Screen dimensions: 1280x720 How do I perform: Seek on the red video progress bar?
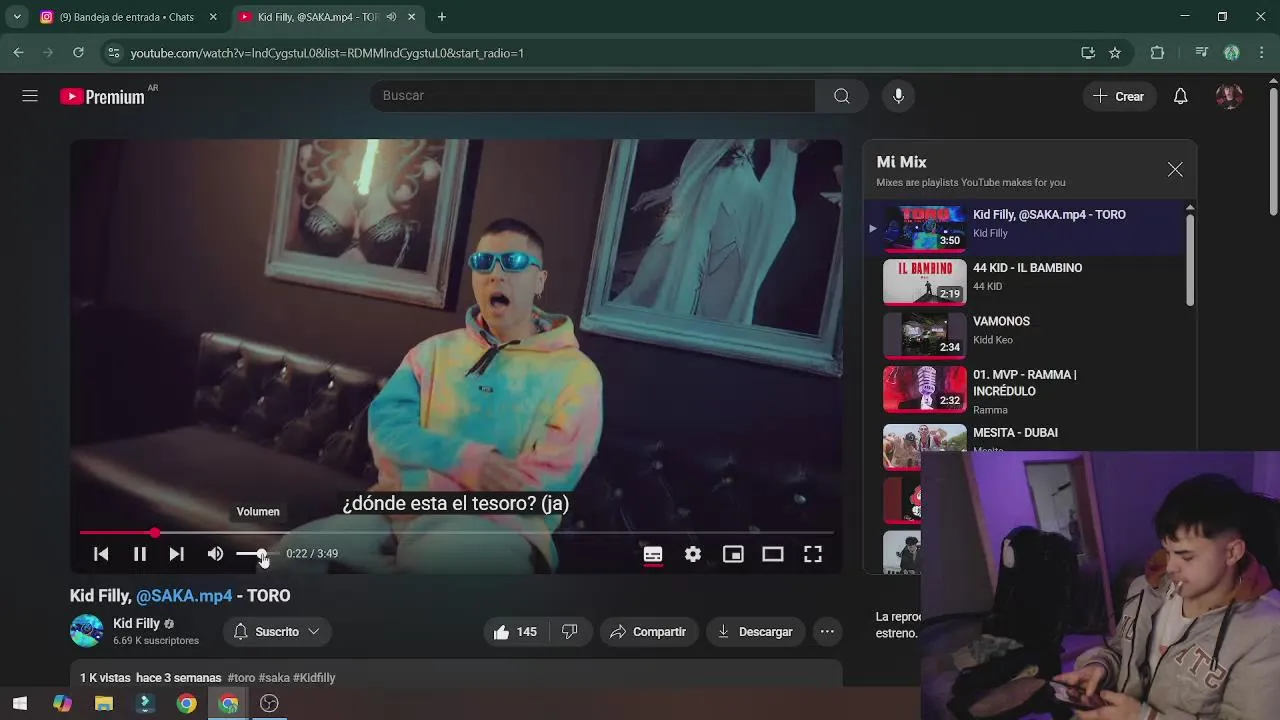[456, 533]
